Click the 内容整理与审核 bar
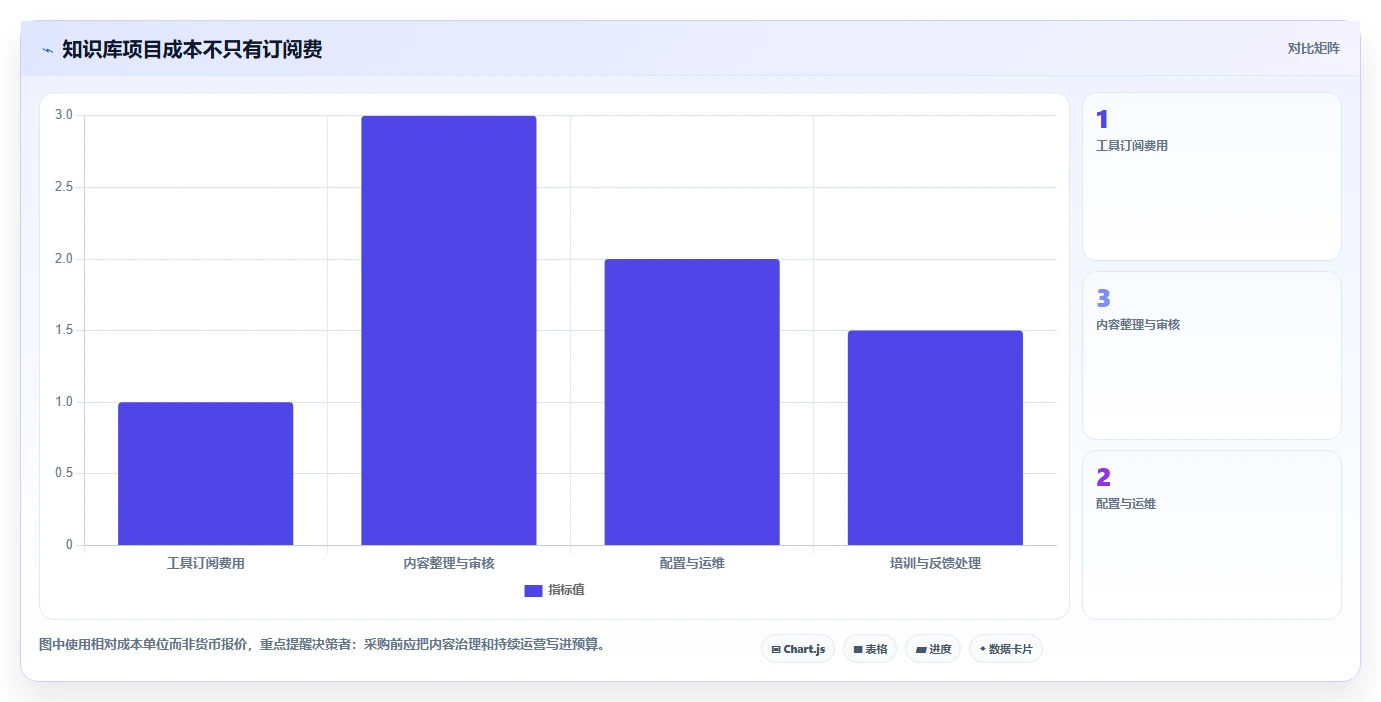 [449, 331]
